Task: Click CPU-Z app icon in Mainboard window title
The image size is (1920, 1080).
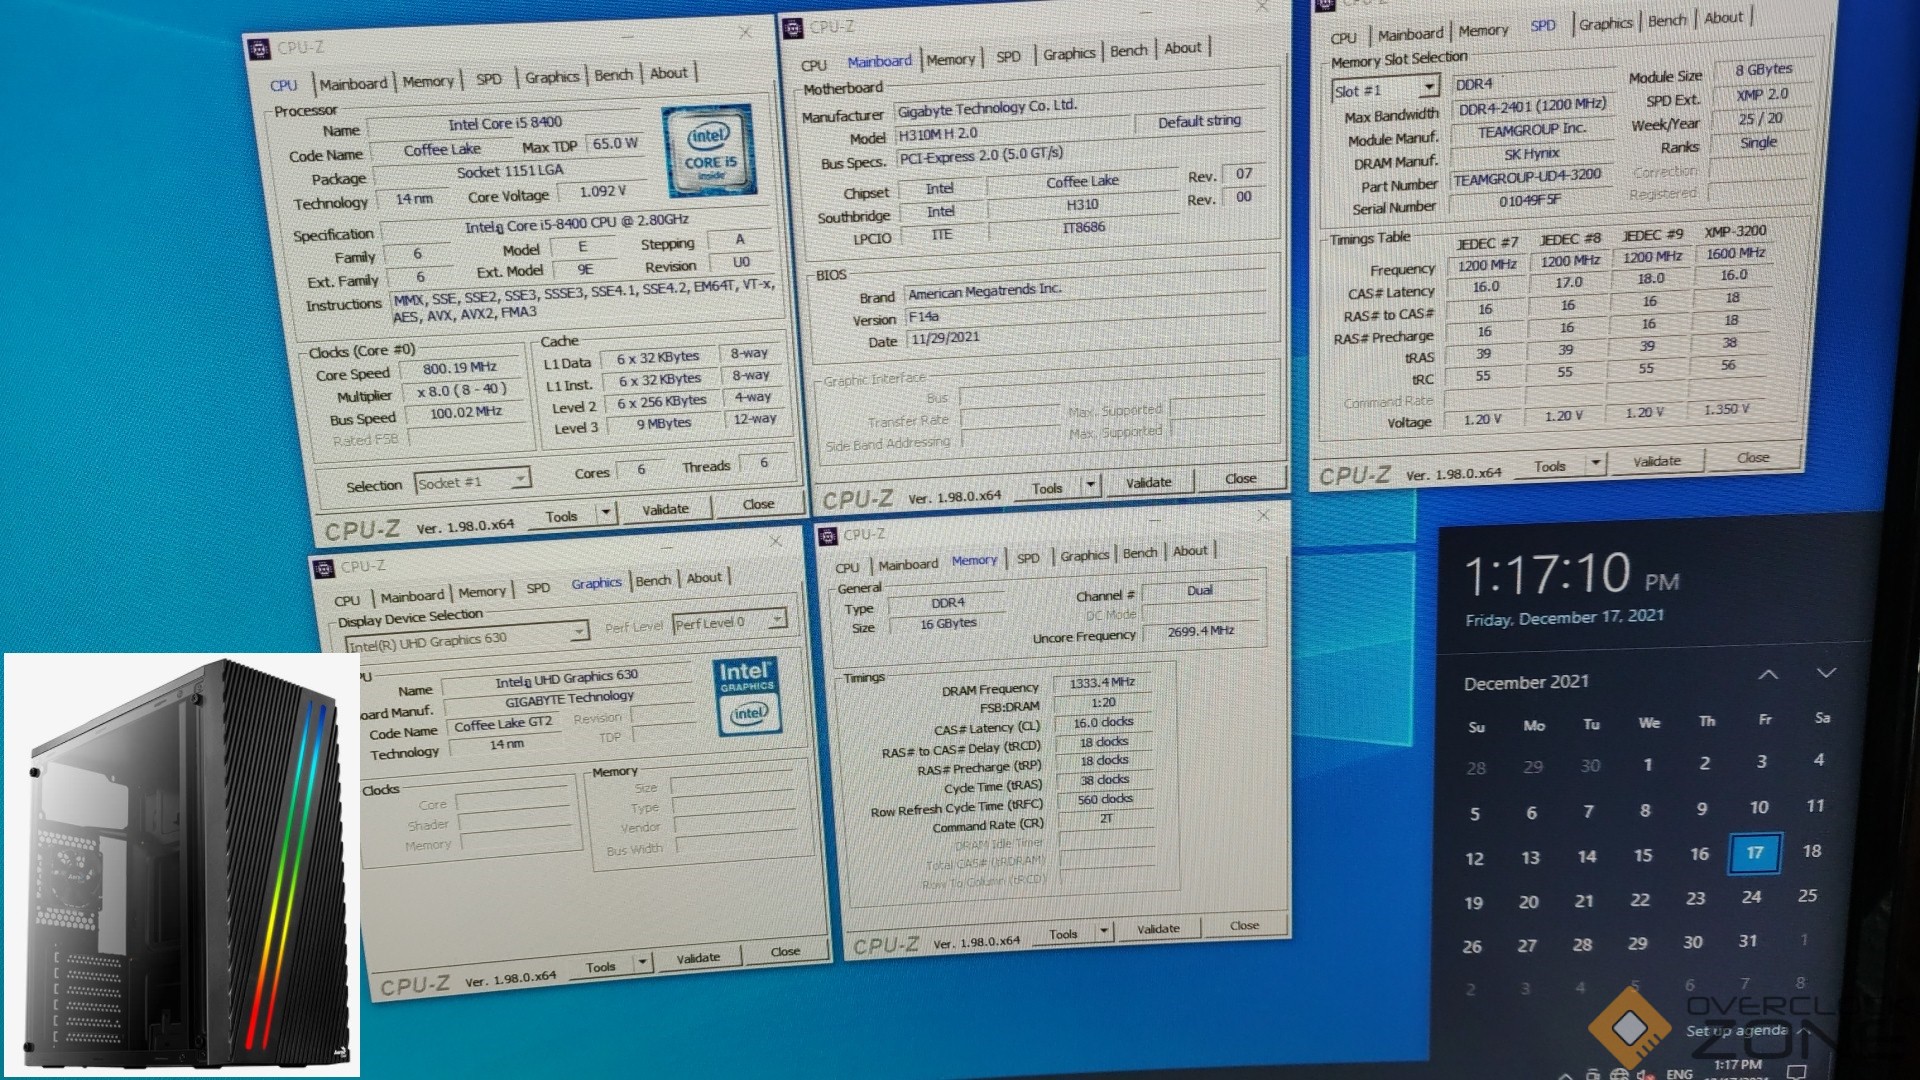Action: click(x=793, y=29)
